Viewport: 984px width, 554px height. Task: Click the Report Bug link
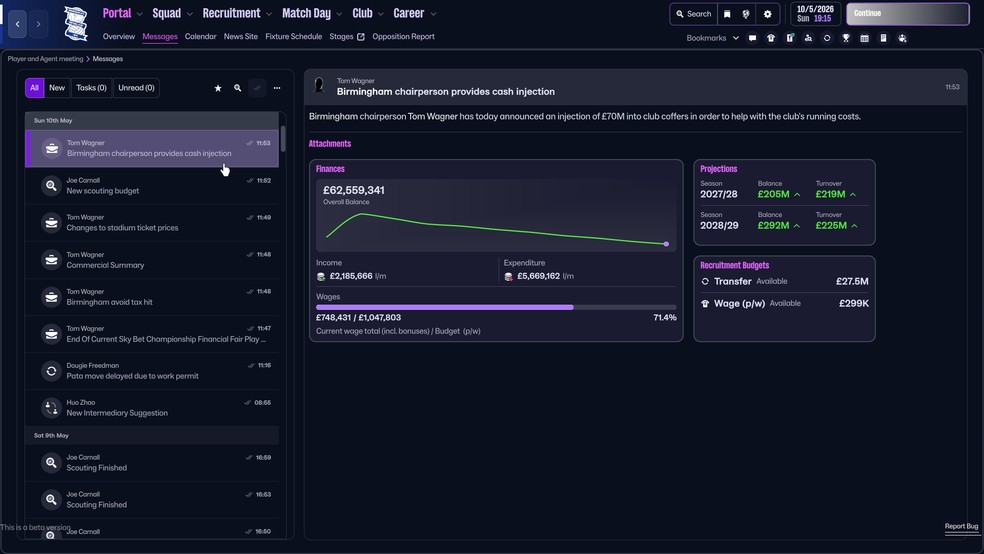point(961,526)
